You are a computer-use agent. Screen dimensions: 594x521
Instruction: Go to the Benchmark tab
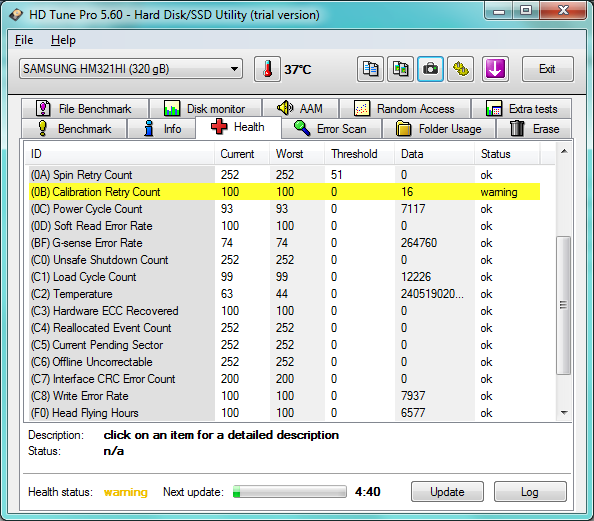click(x=74, y=128)
